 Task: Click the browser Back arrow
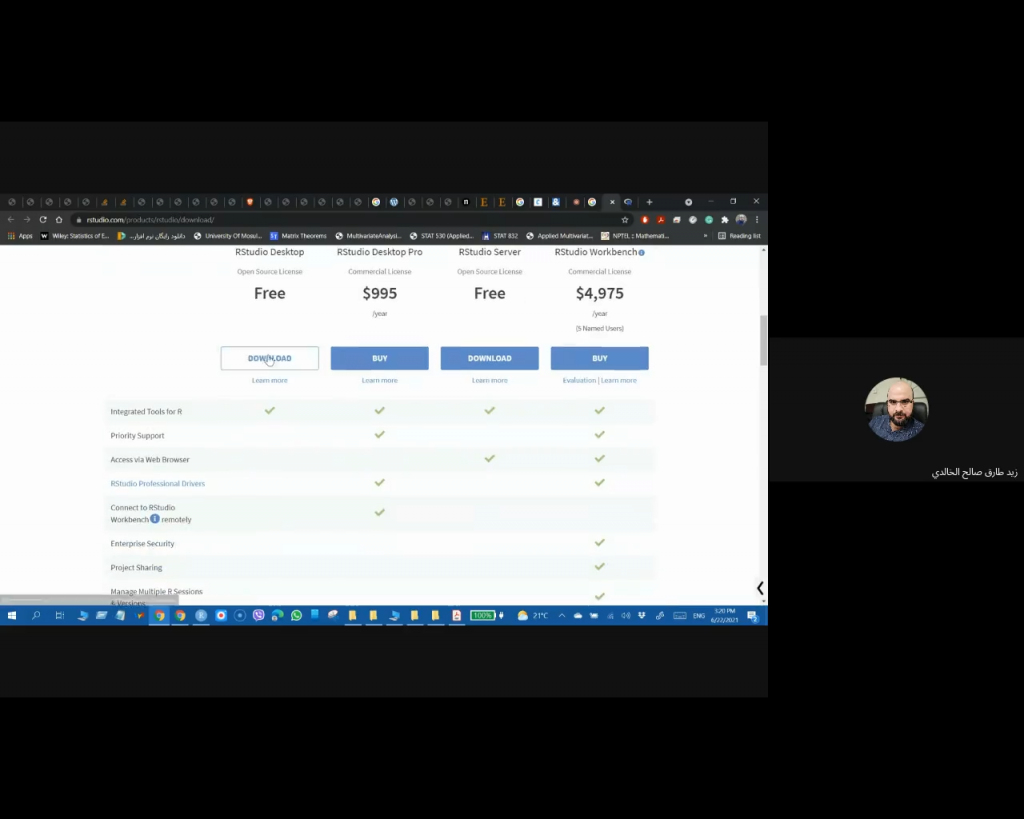(x=11, y=220)
